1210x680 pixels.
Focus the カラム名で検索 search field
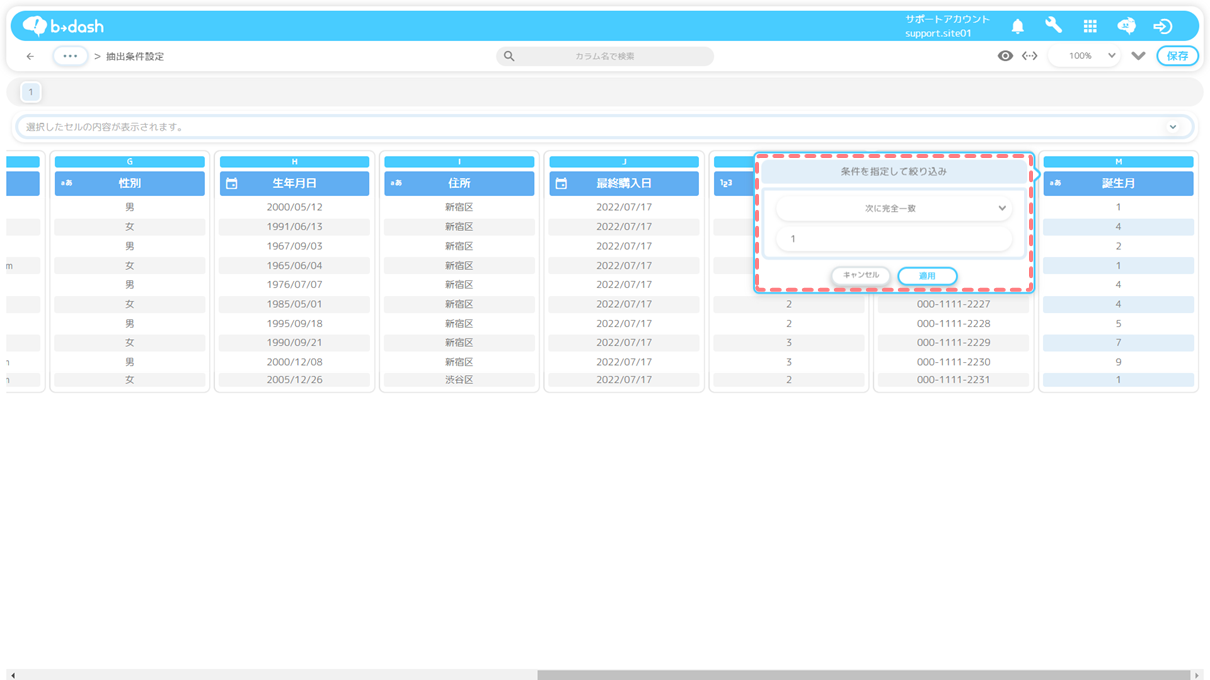[605, 56]
